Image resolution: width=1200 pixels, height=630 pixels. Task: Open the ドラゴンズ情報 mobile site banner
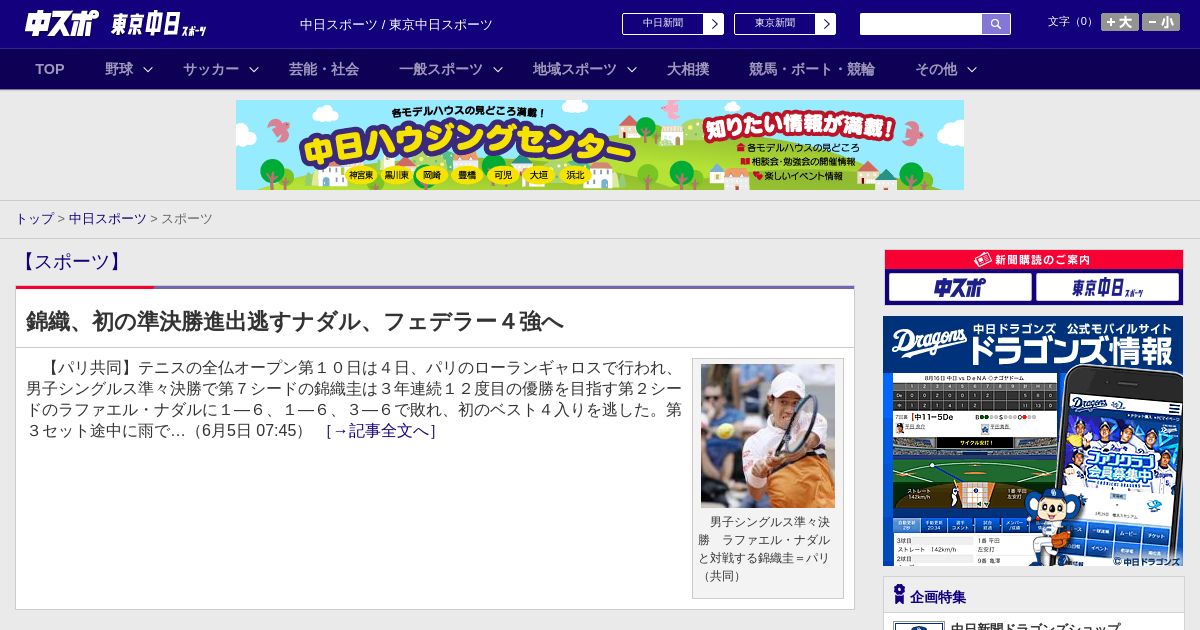pos(1033,441)
